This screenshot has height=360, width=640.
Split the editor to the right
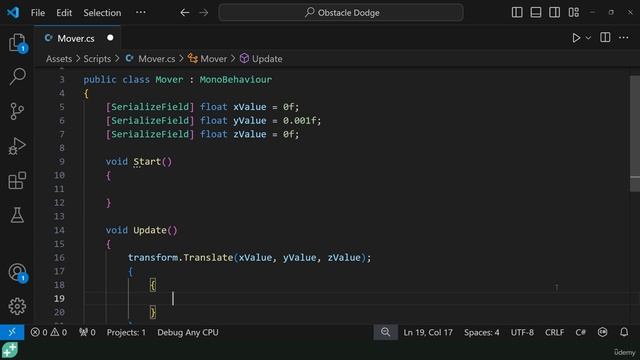click(x=605, y=38)
